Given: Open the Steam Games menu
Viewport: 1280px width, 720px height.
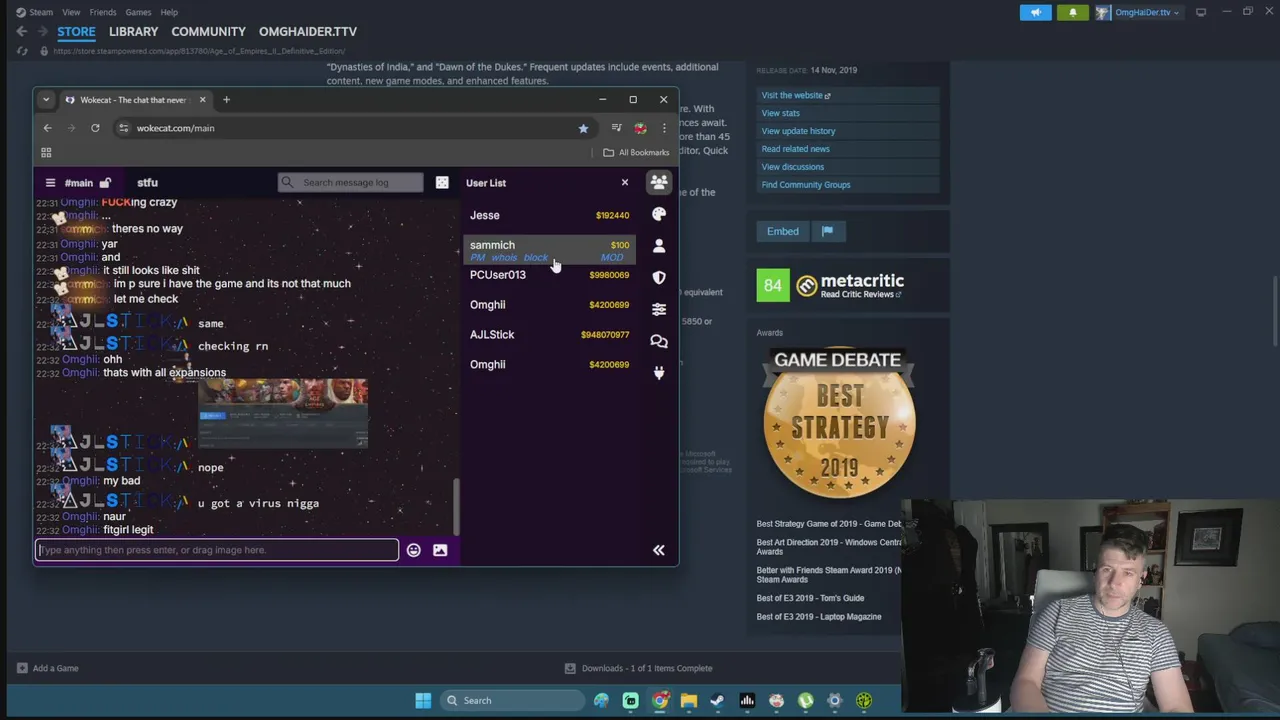Looking at the screenshot, I should 138,12.
